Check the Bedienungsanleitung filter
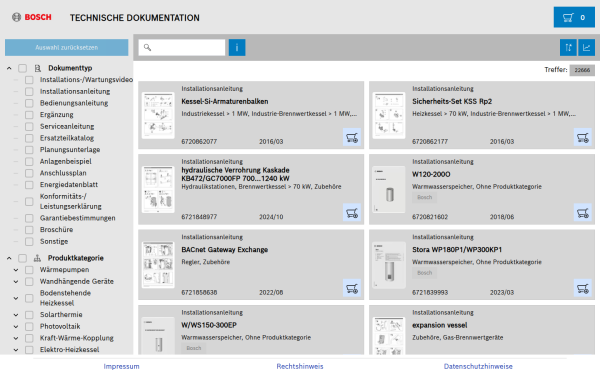This screenshot has width=600, height=375. tap(29, 103)
